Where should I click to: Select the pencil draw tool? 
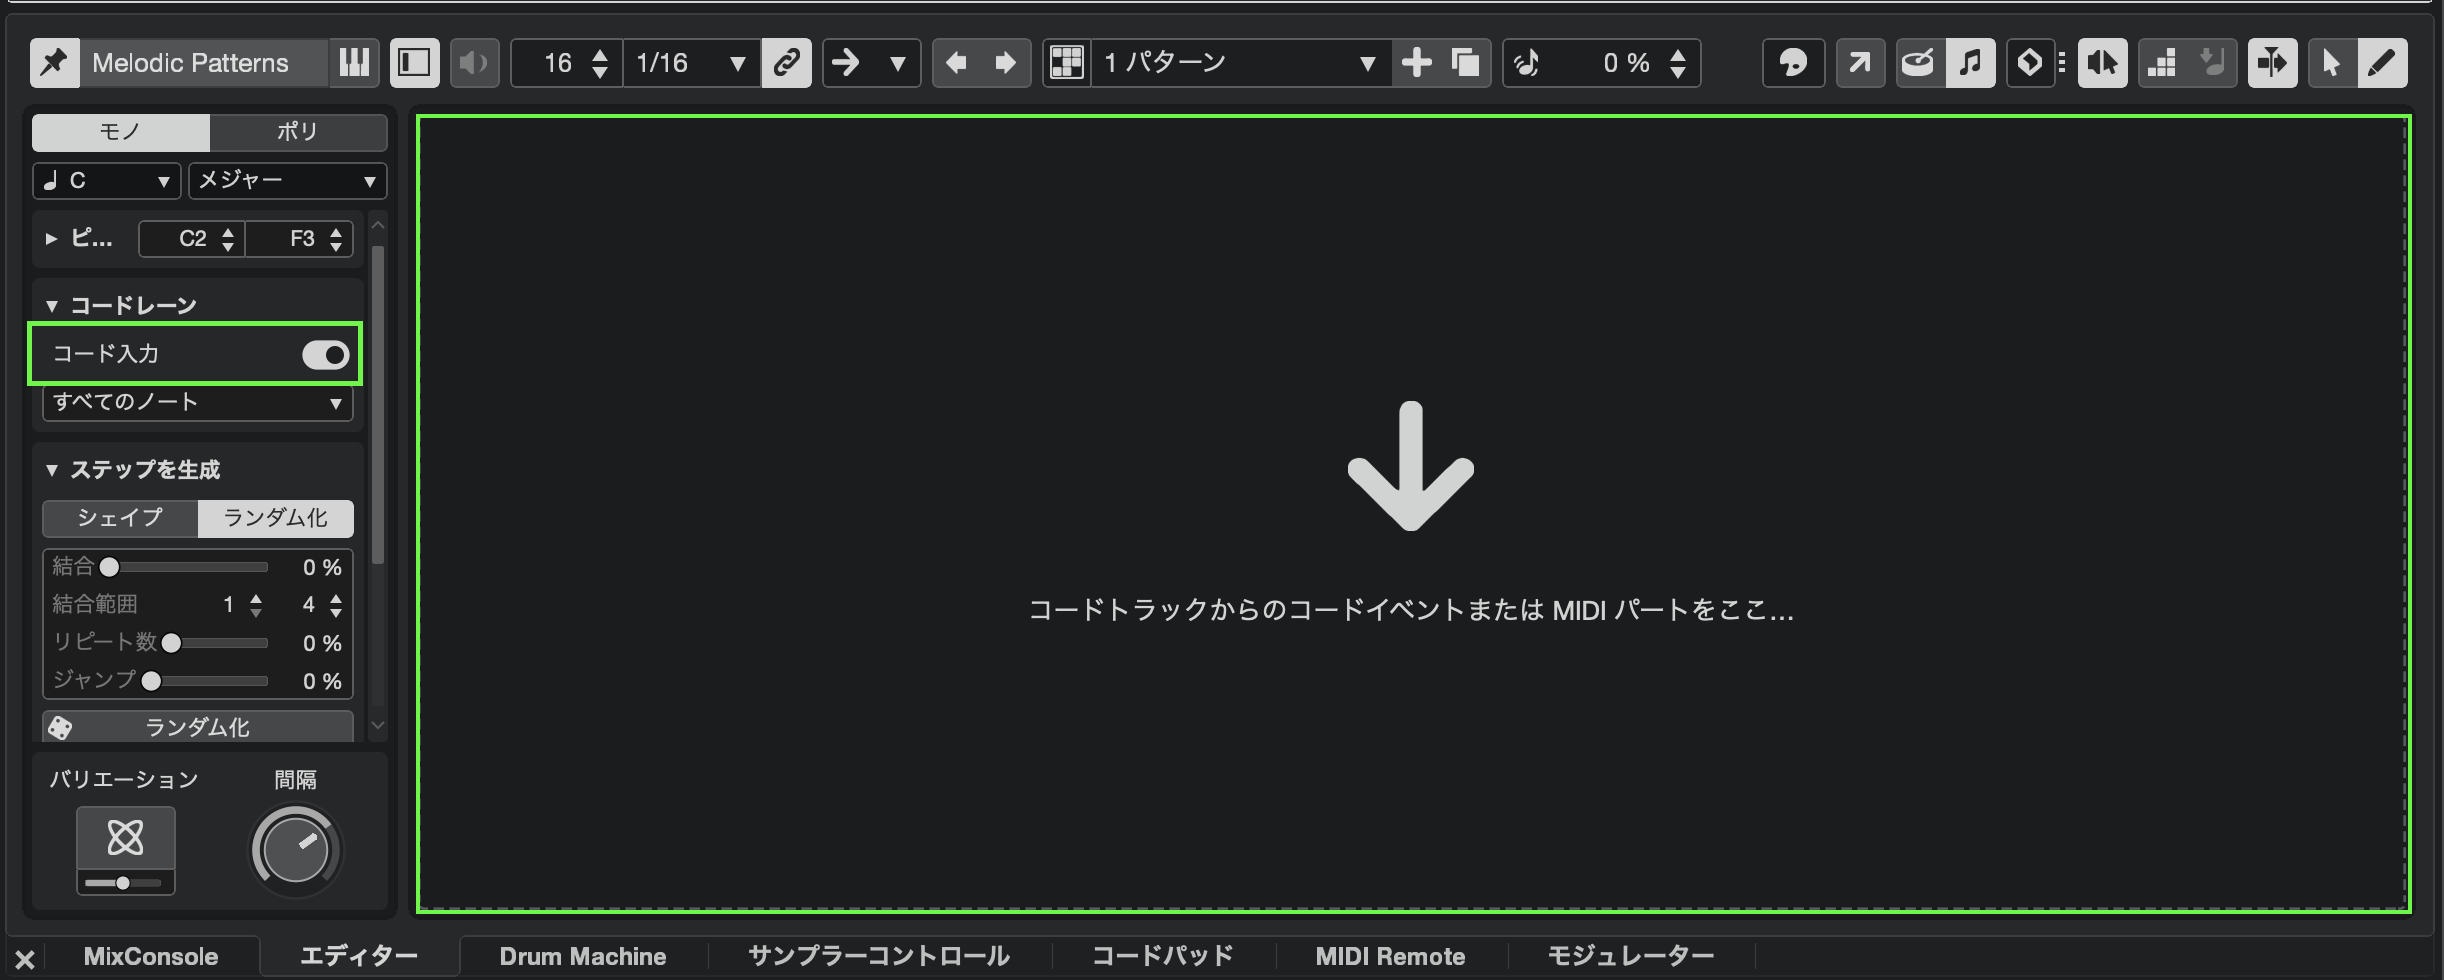[2382, 63]
